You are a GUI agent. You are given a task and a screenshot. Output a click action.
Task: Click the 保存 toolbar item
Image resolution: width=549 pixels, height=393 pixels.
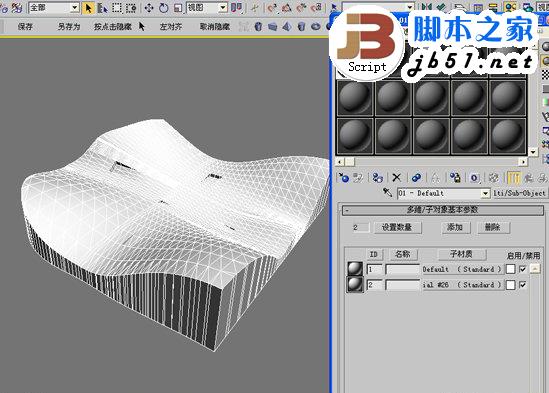pyautogui.click(x=25, y=26)
